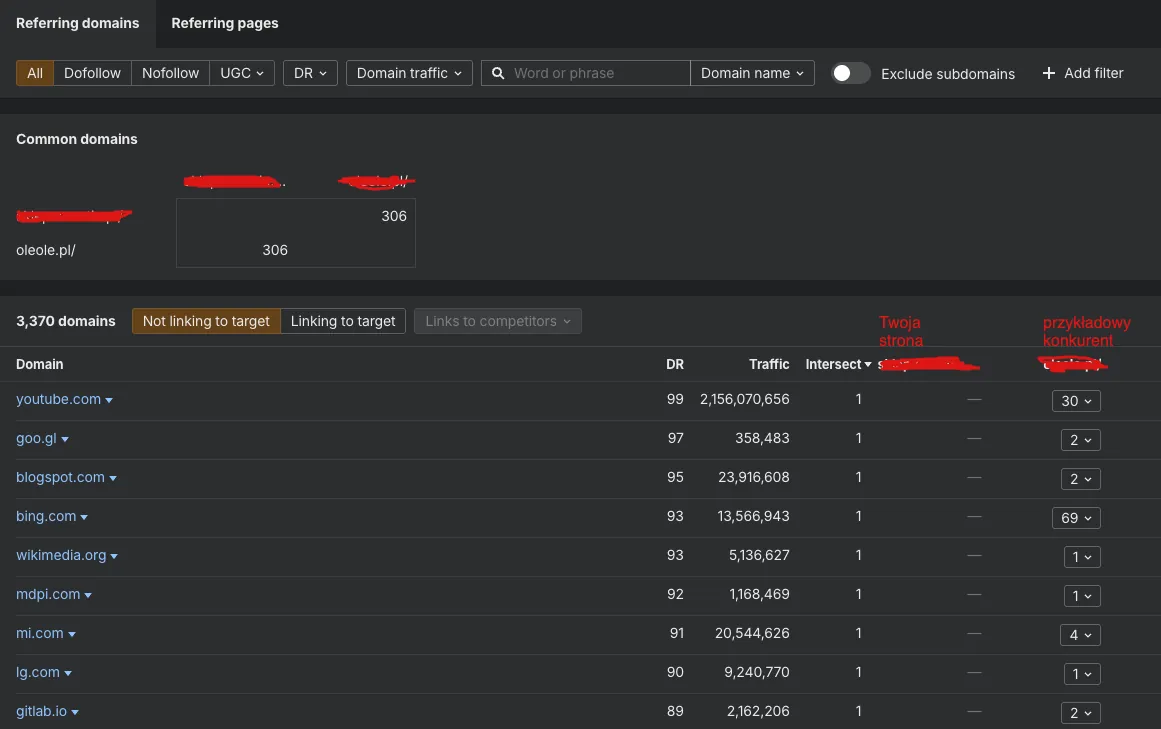Click the 3,370 domains count text
The height and width of the screenshot is (729, 1161).
[x=66, y=321]
